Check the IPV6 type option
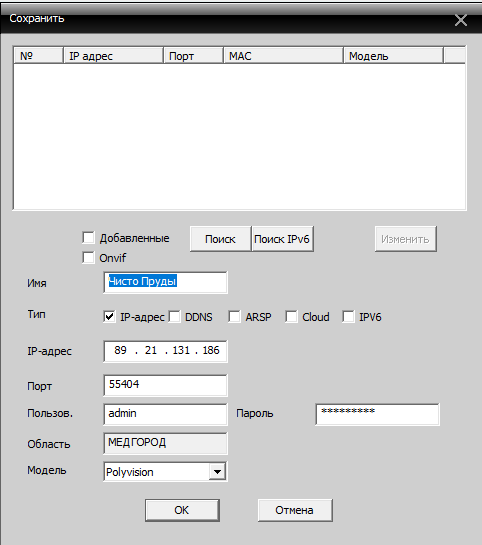Viewport: 482px width, 545px height. tap(348, 317)
